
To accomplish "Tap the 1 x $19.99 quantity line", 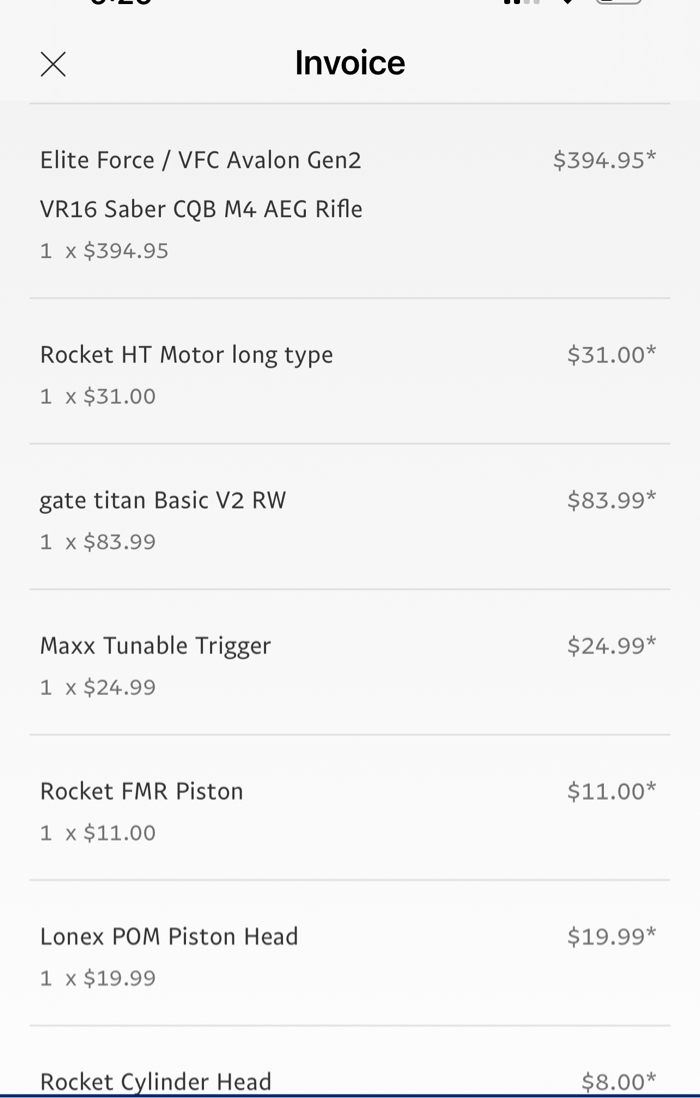I will (98, 979).
